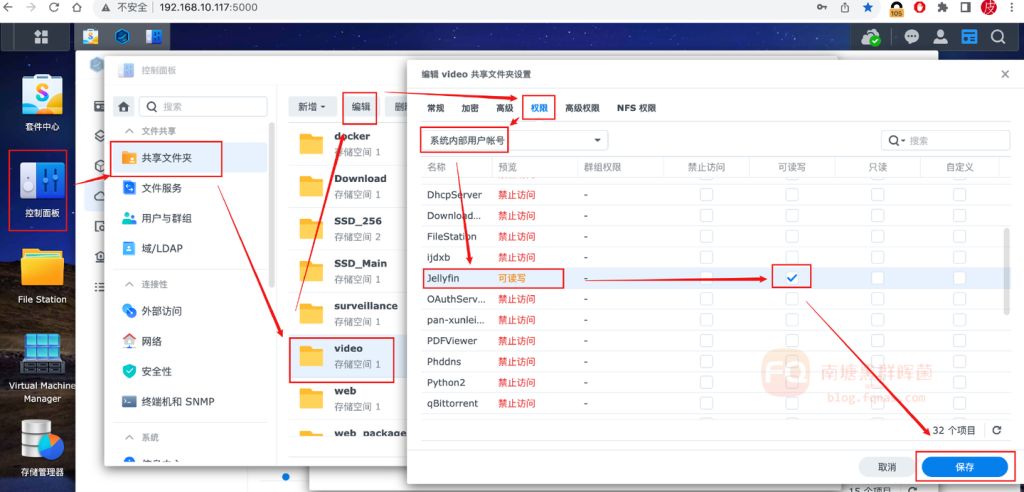Switch to the Advanced Permissions tab
This screenshot has height=492, width=1024.
pyautogui.click(x=581, y=108)
